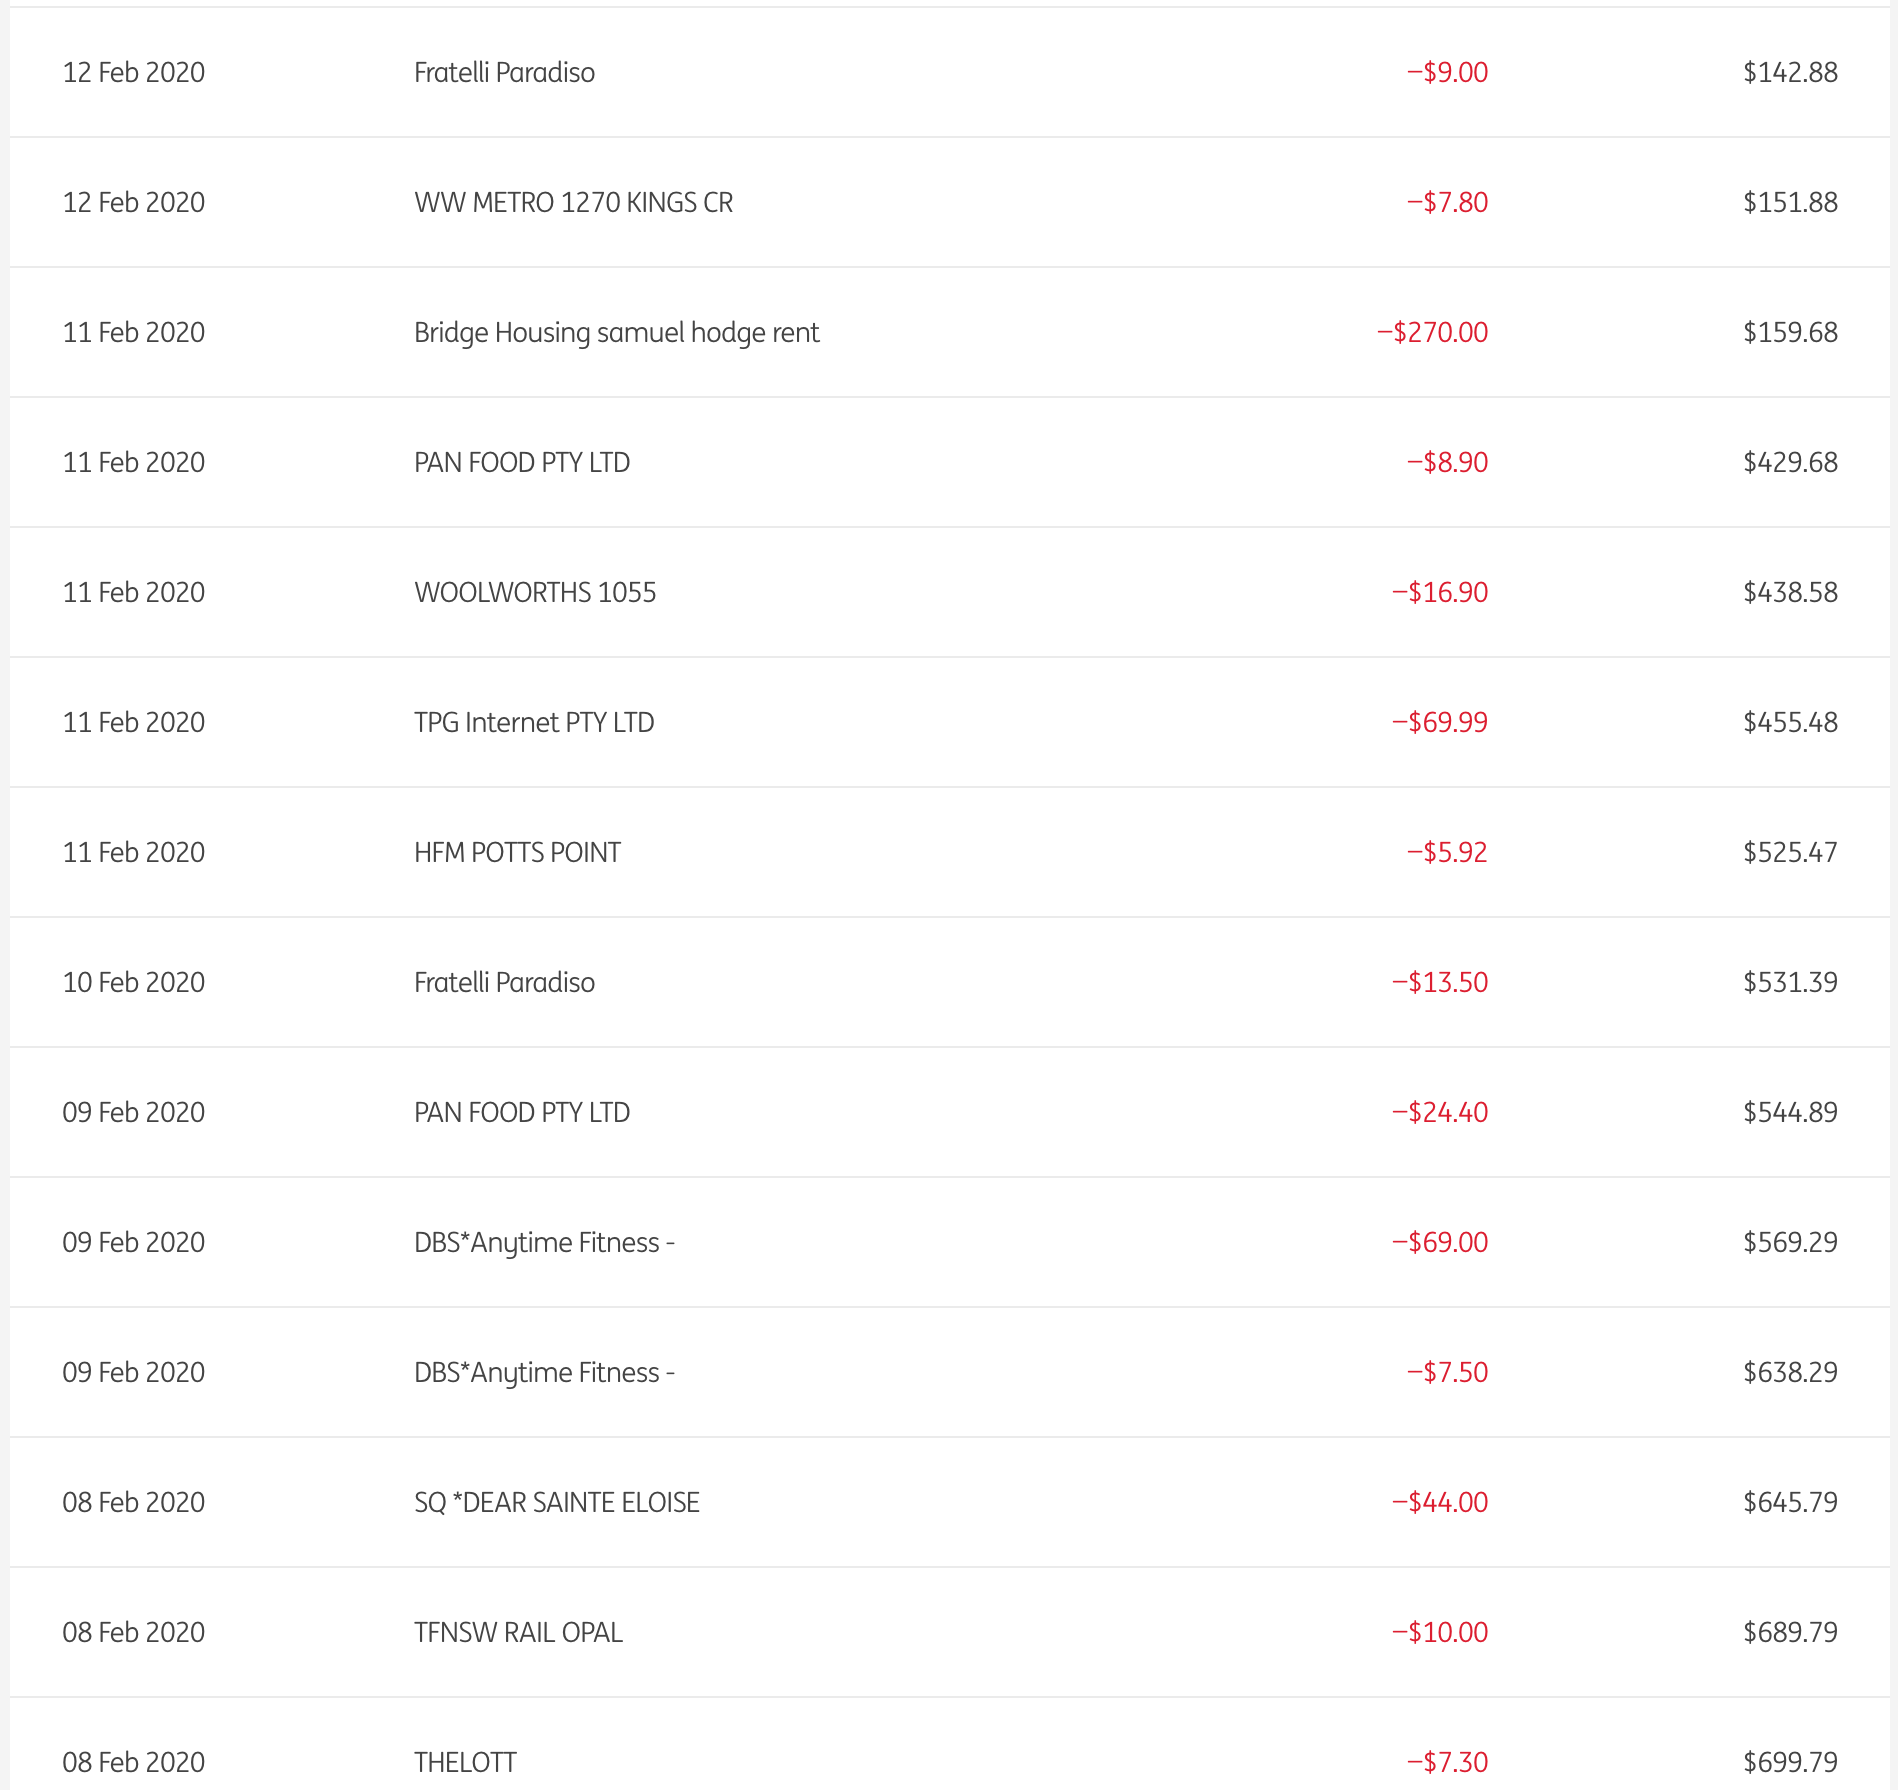Click the $159.68 balance after rent
The width and height of the screenshot is (1898, 1790).
(1790, 332)
